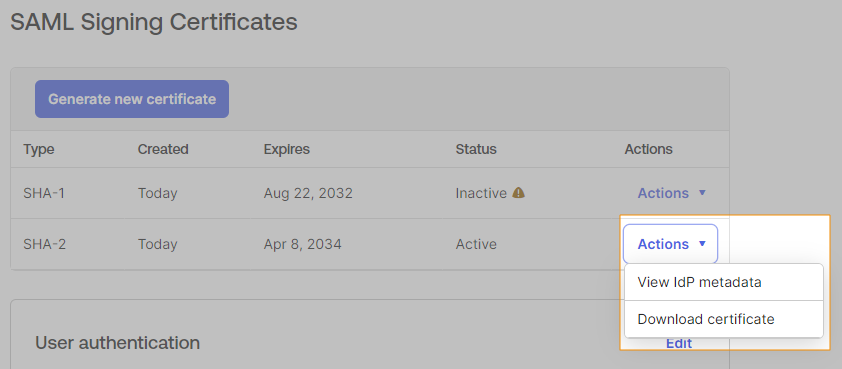This screenshot has height=369, width=842.
Task: Click the Apr 8, 2034 expiry date
Action: point(302,244)
